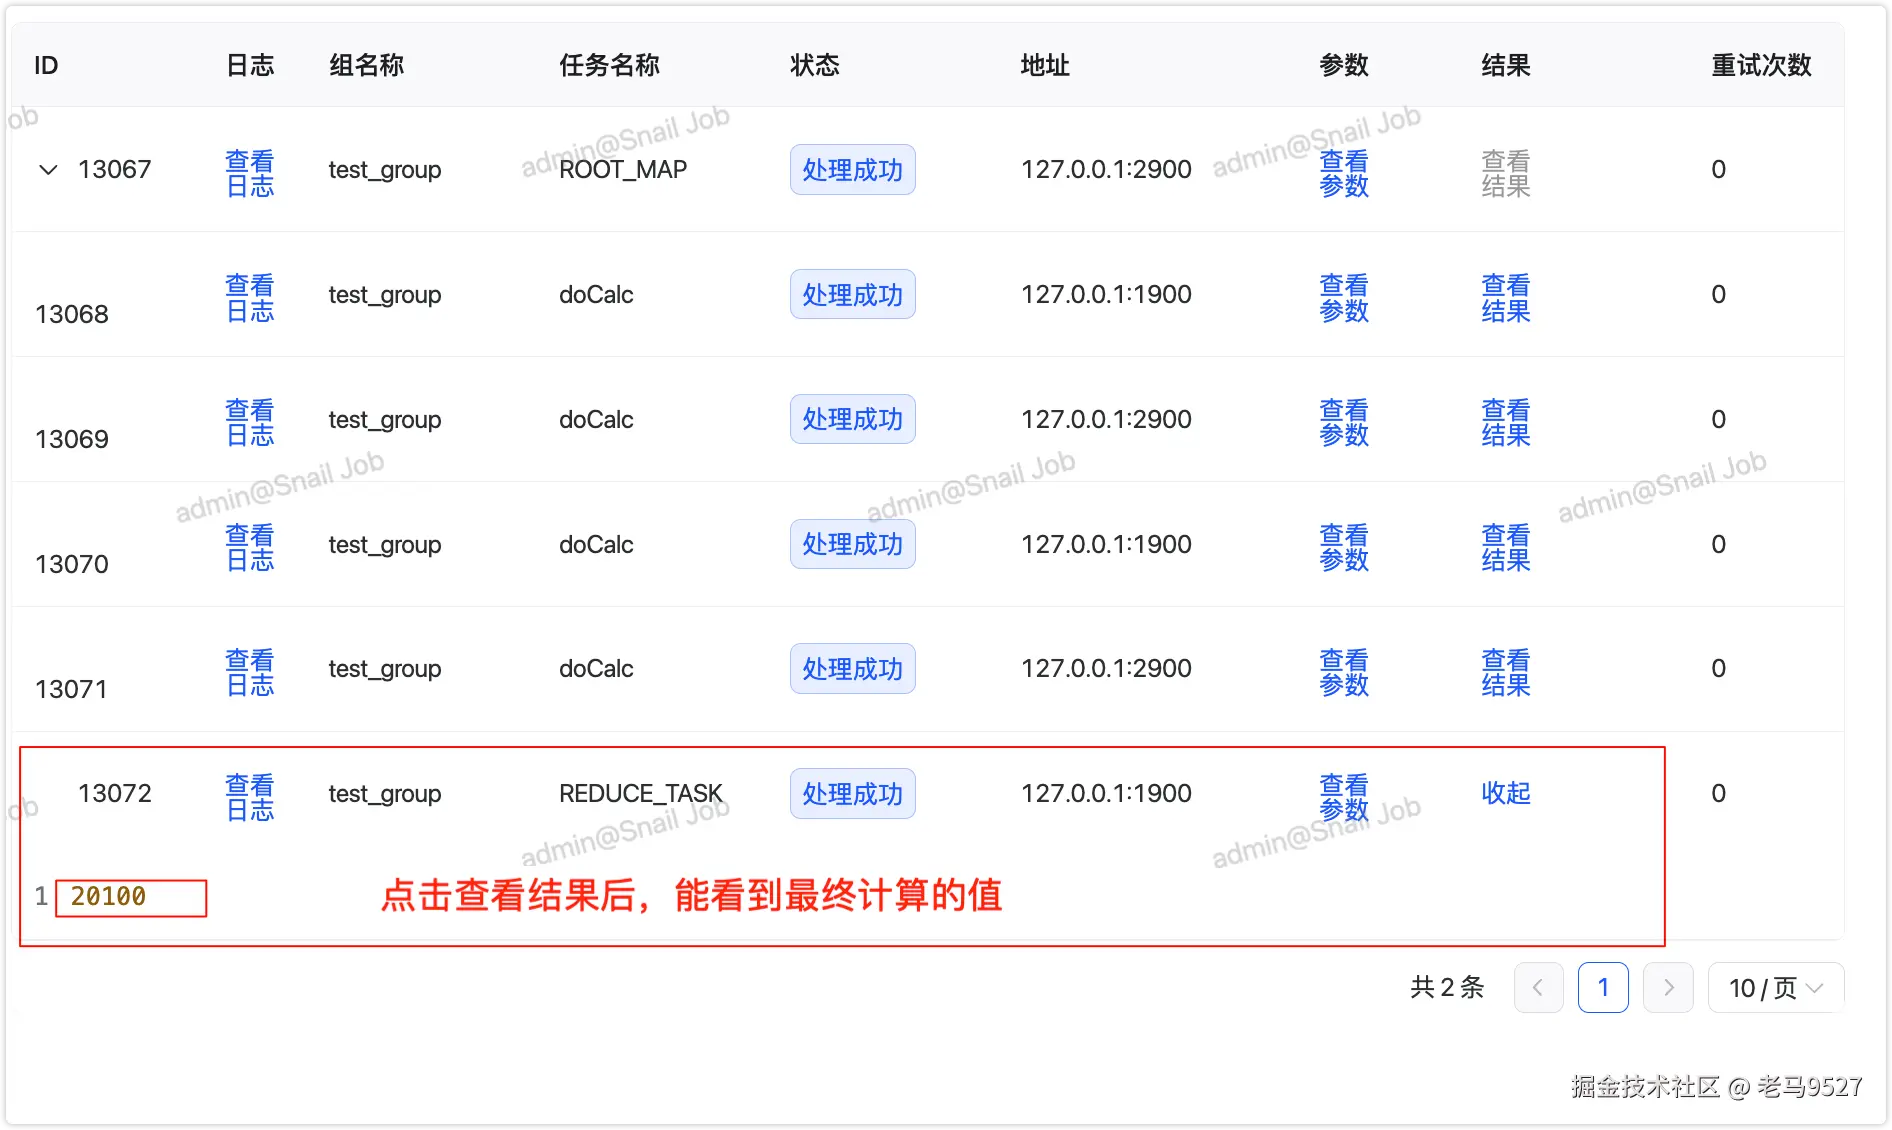Click ID cell 13072
The image size is (1892, 1130).
pos(115,793)
